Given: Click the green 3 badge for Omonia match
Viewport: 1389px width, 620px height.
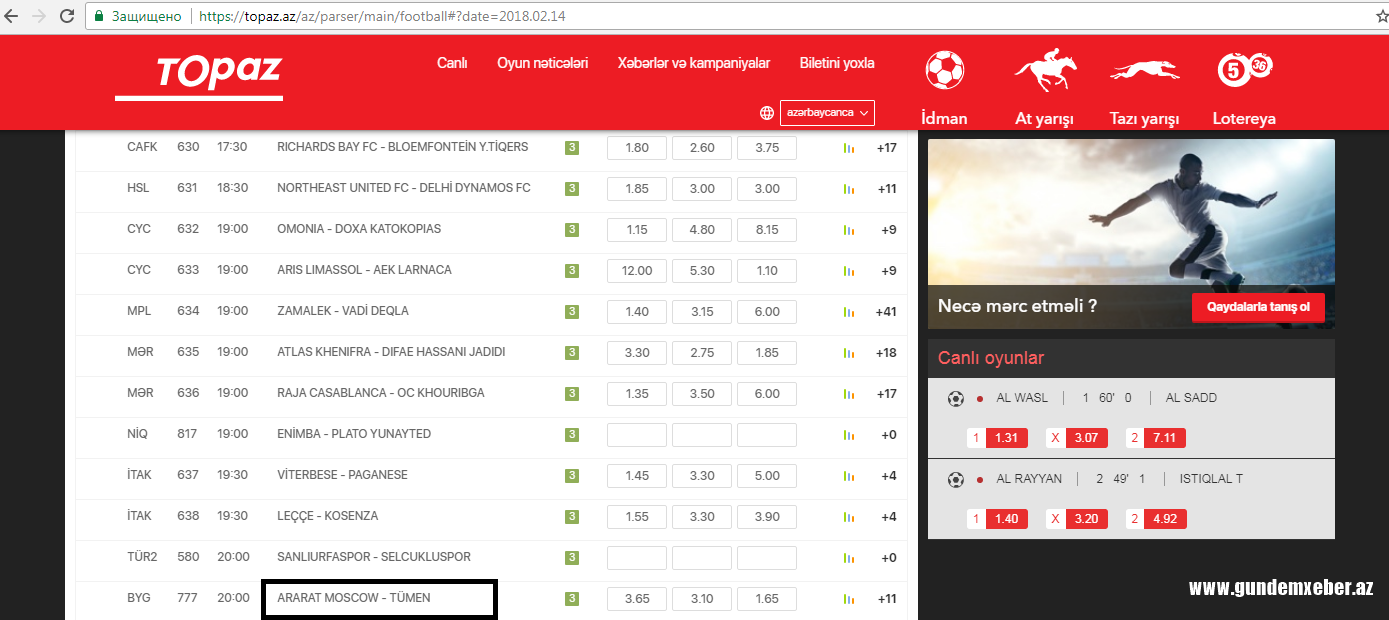Looking at the screenshot, I should [572, 230].
